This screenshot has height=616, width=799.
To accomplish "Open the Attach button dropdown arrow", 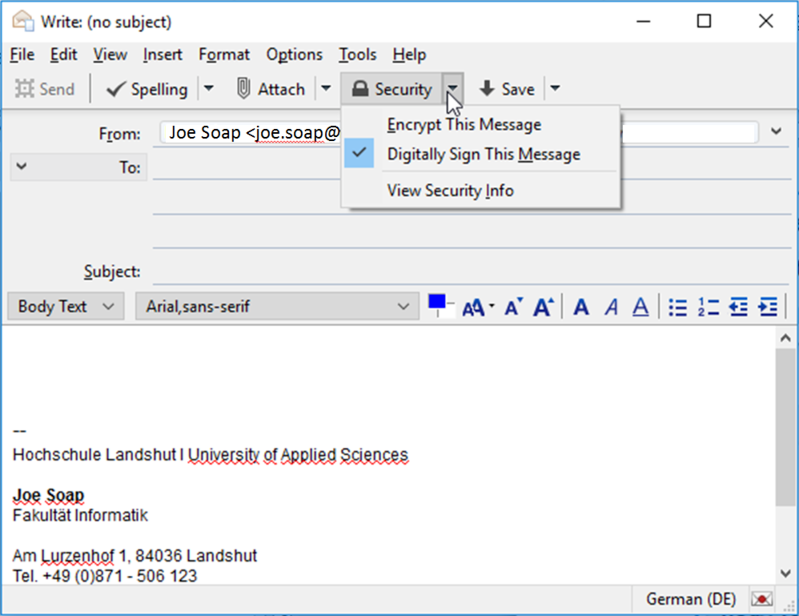I will click(326, 89).
